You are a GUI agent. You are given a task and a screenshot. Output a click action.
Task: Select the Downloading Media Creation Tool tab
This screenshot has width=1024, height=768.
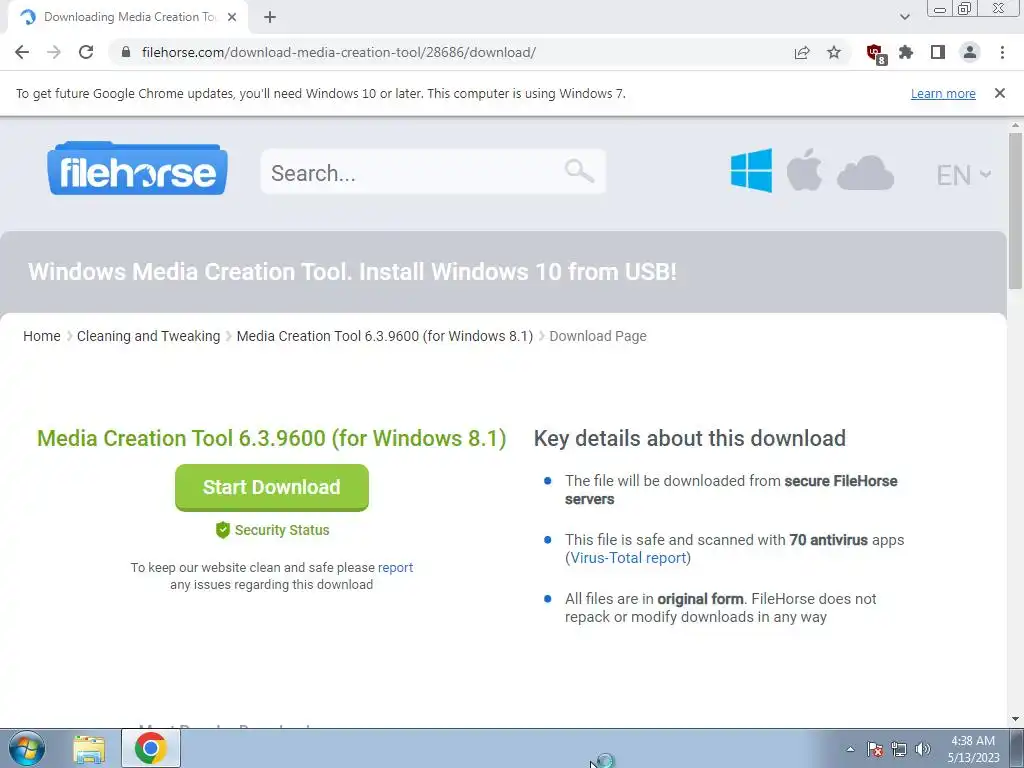coord(128,17)
